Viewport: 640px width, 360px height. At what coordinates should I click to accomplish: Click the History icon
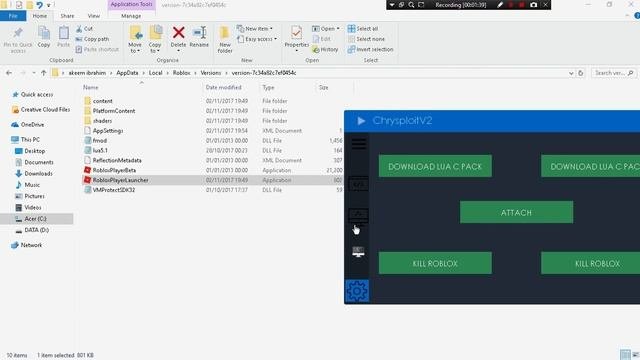pyautogui.click(x=316, y=49)
